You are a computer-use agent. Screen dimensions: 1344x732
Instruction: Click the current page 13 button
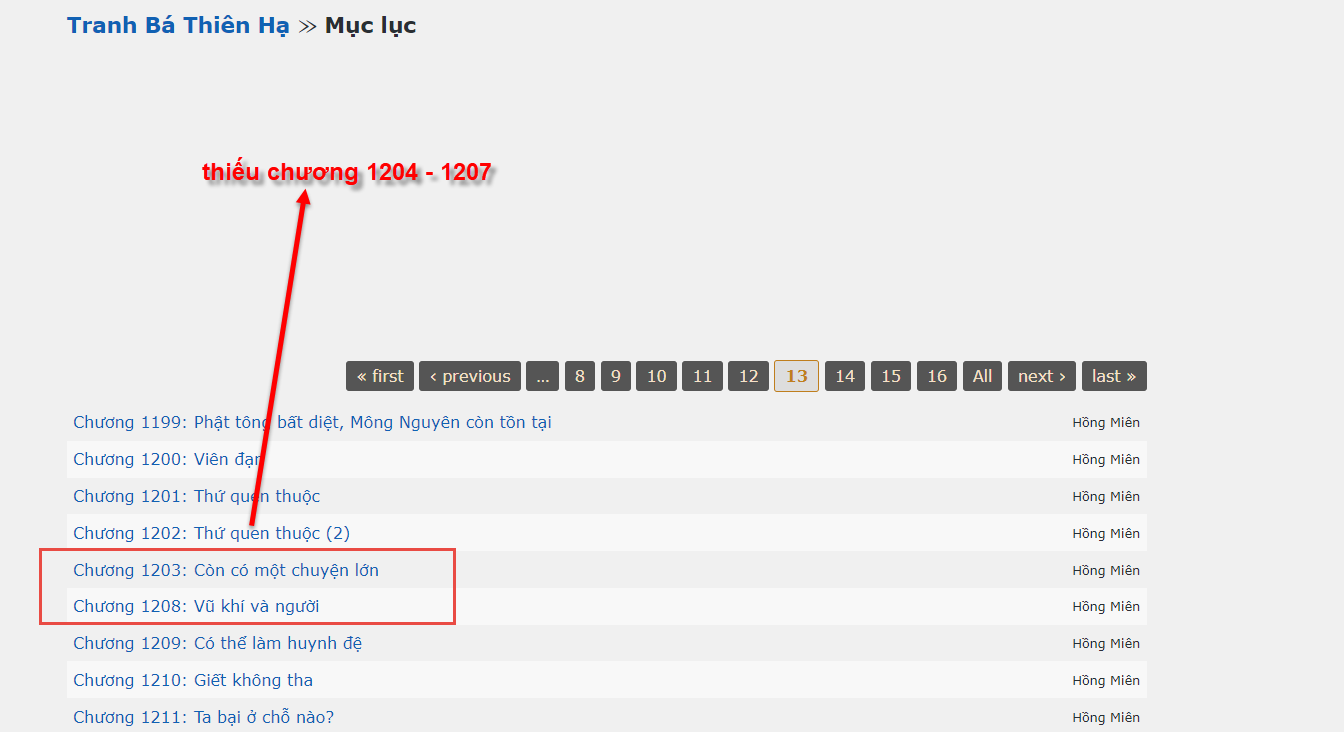pyautogui.click(x=796, y=376)
